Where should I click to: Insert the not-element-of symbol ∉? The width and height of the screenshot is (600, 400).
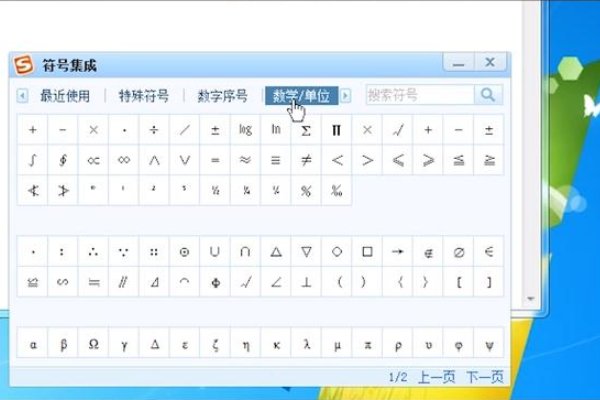[428, 252]
